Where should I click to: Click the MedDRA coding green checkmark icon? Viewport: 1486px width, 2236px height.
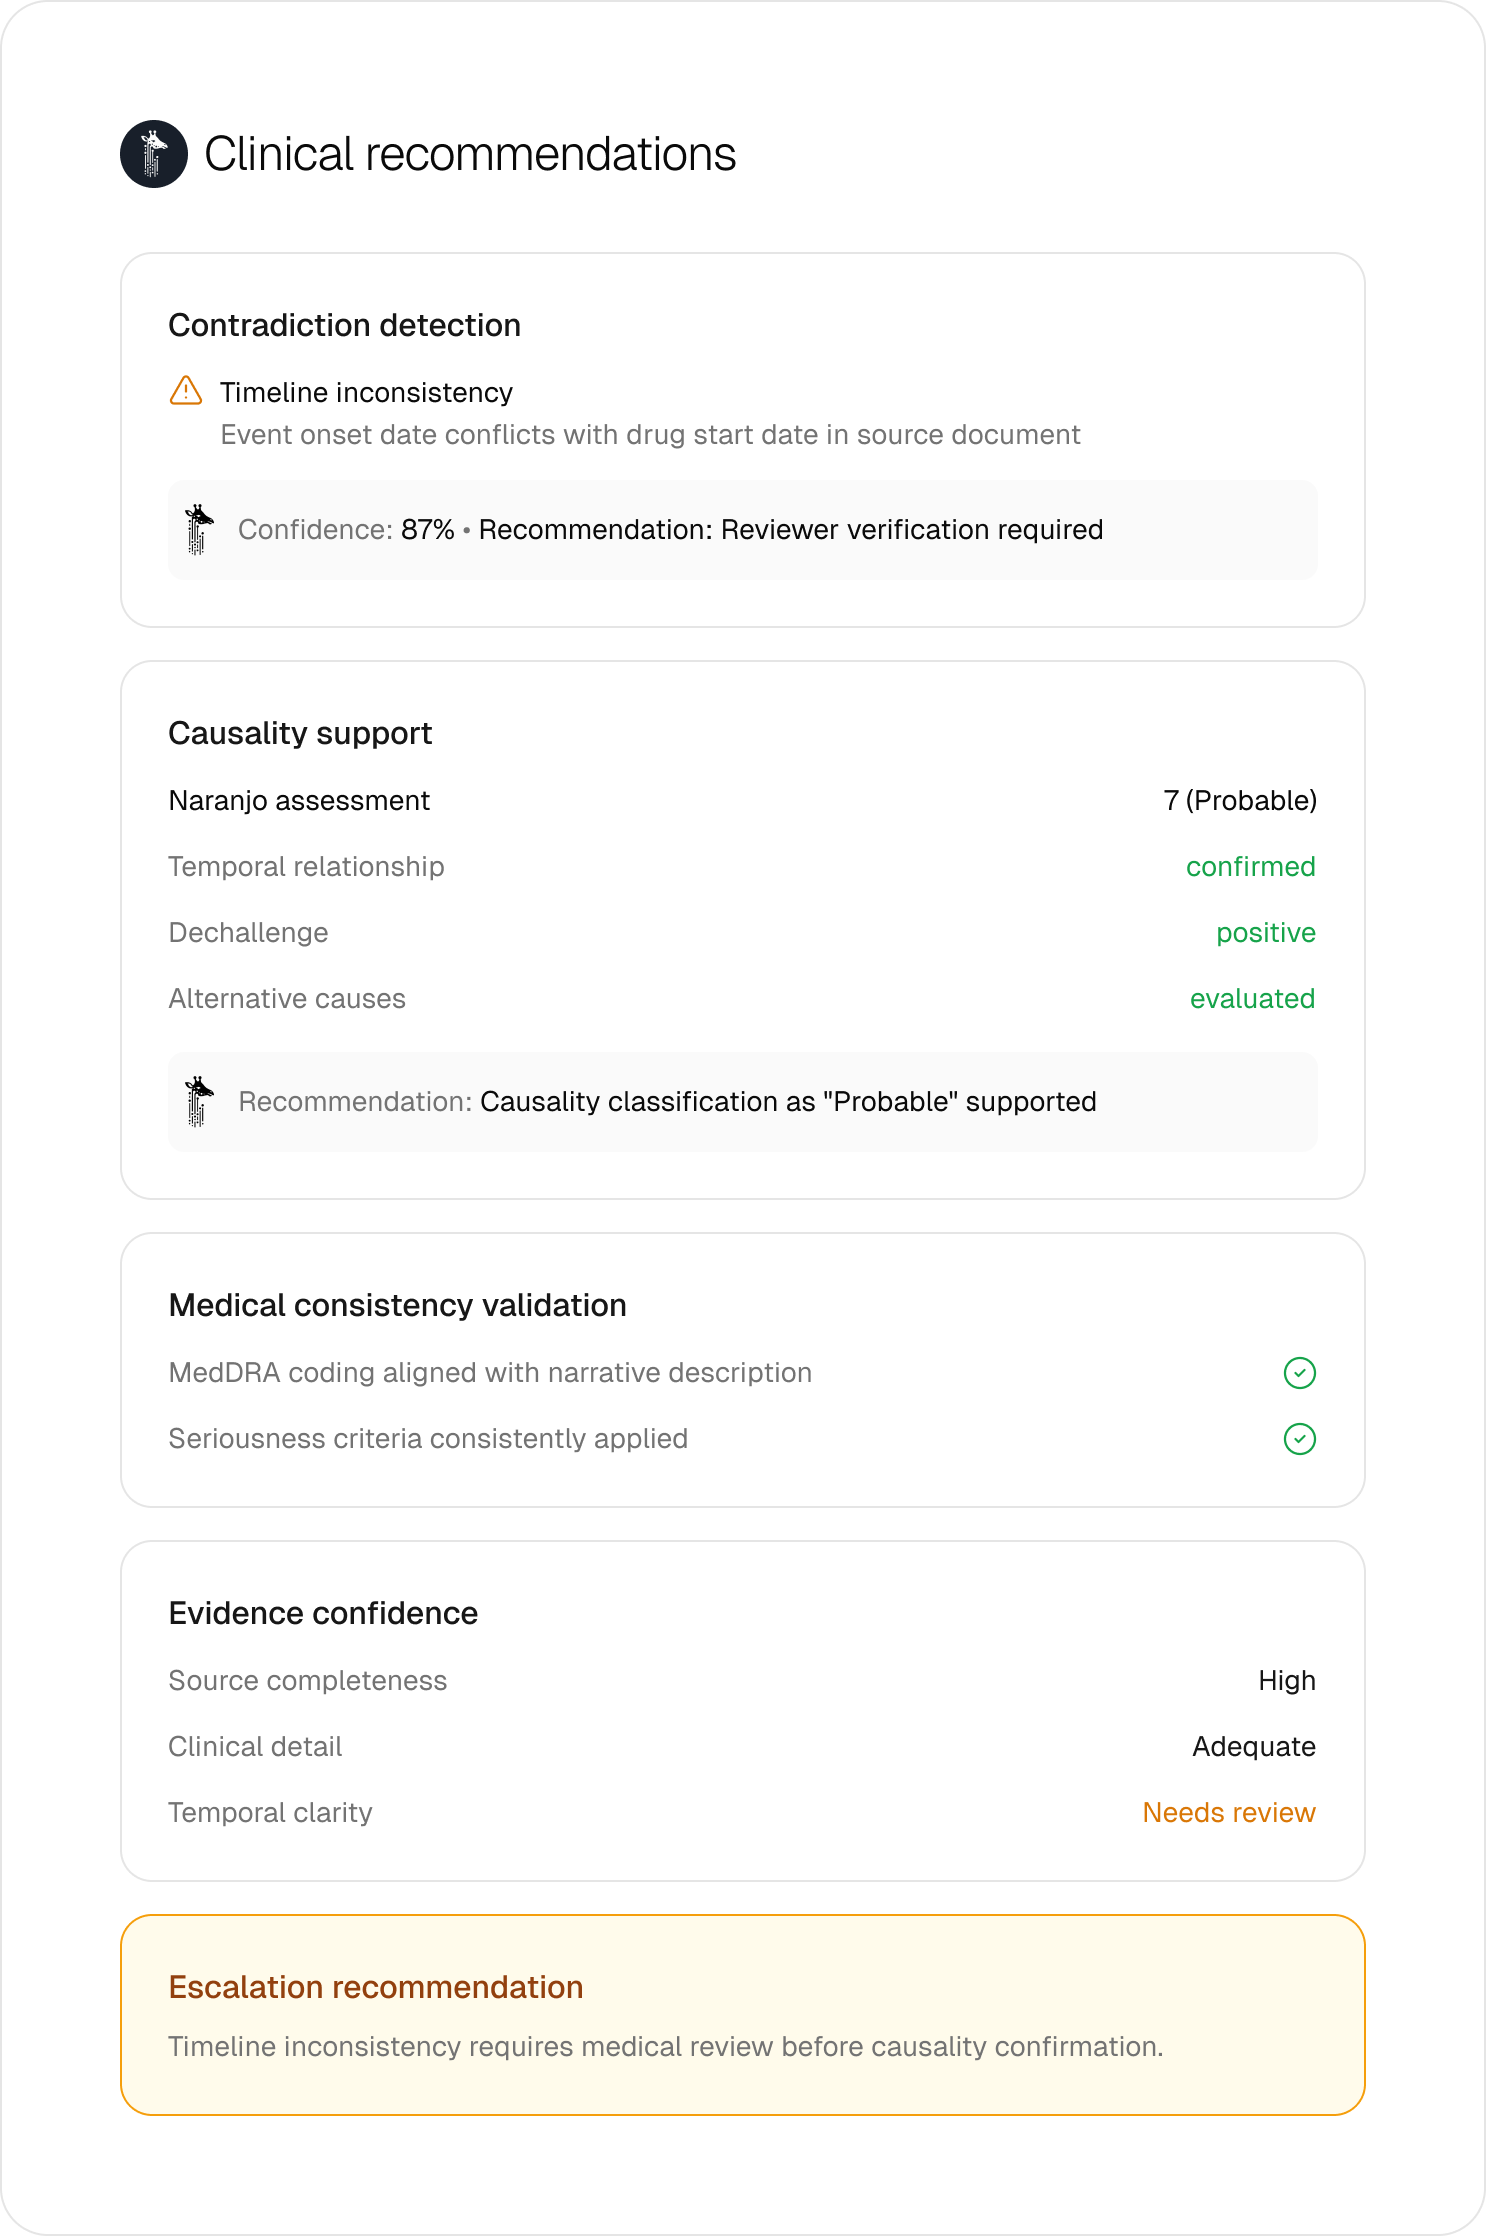point(1299,1373)
